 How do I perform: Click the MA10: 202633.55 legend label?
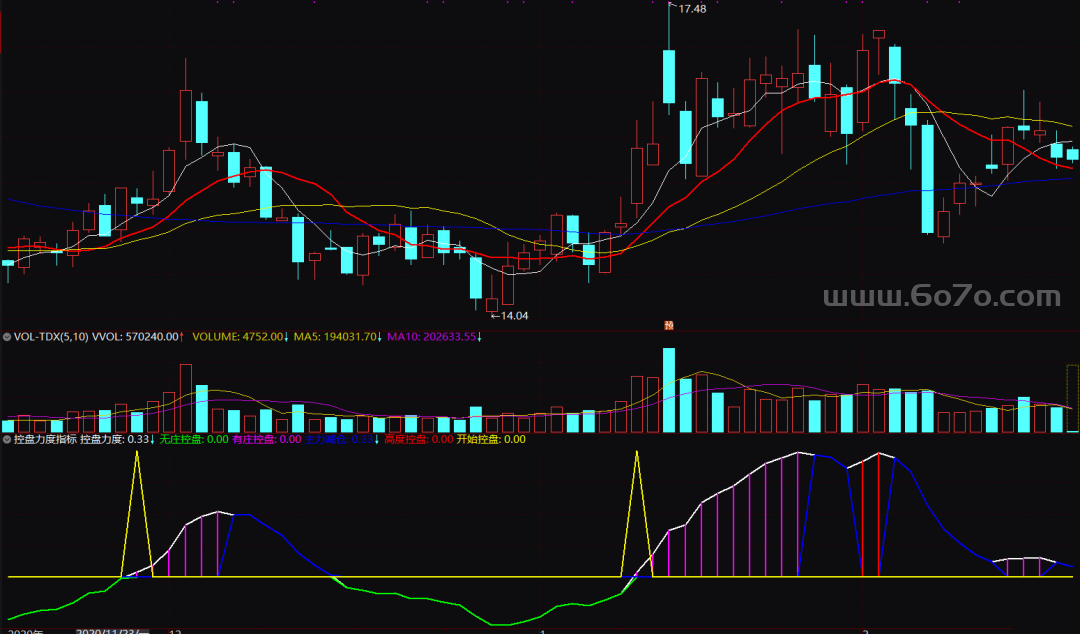[x=430, y=337]
